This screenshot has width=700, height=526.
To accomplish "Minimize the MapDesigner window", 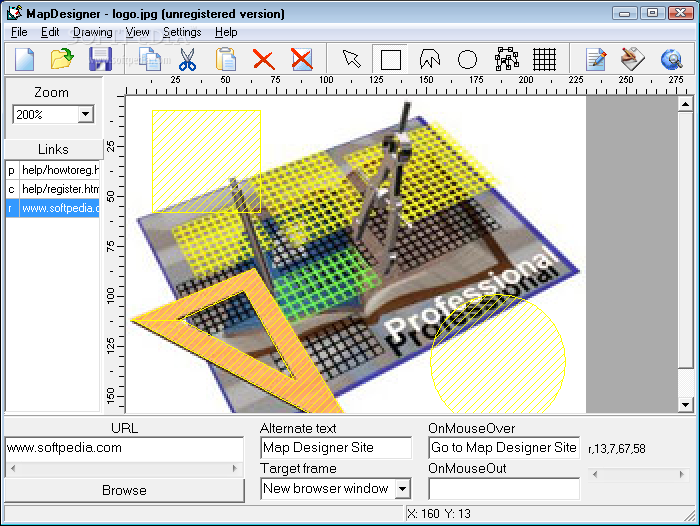I will pos(625,13).
